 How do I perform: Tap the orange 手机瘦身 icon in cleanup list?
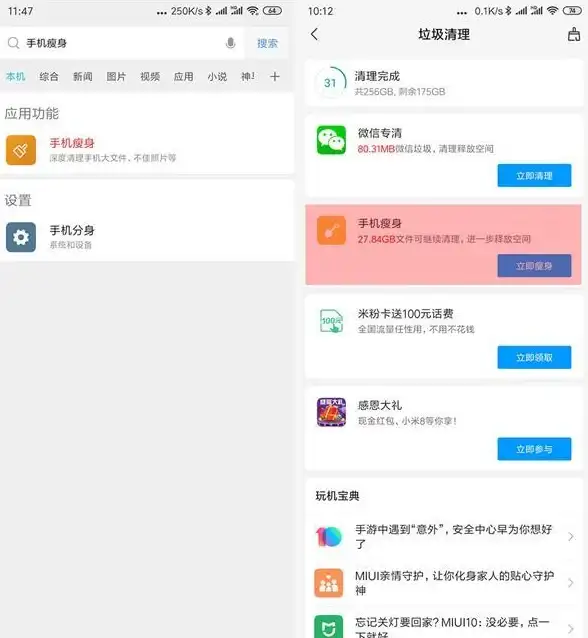point(331,230)
